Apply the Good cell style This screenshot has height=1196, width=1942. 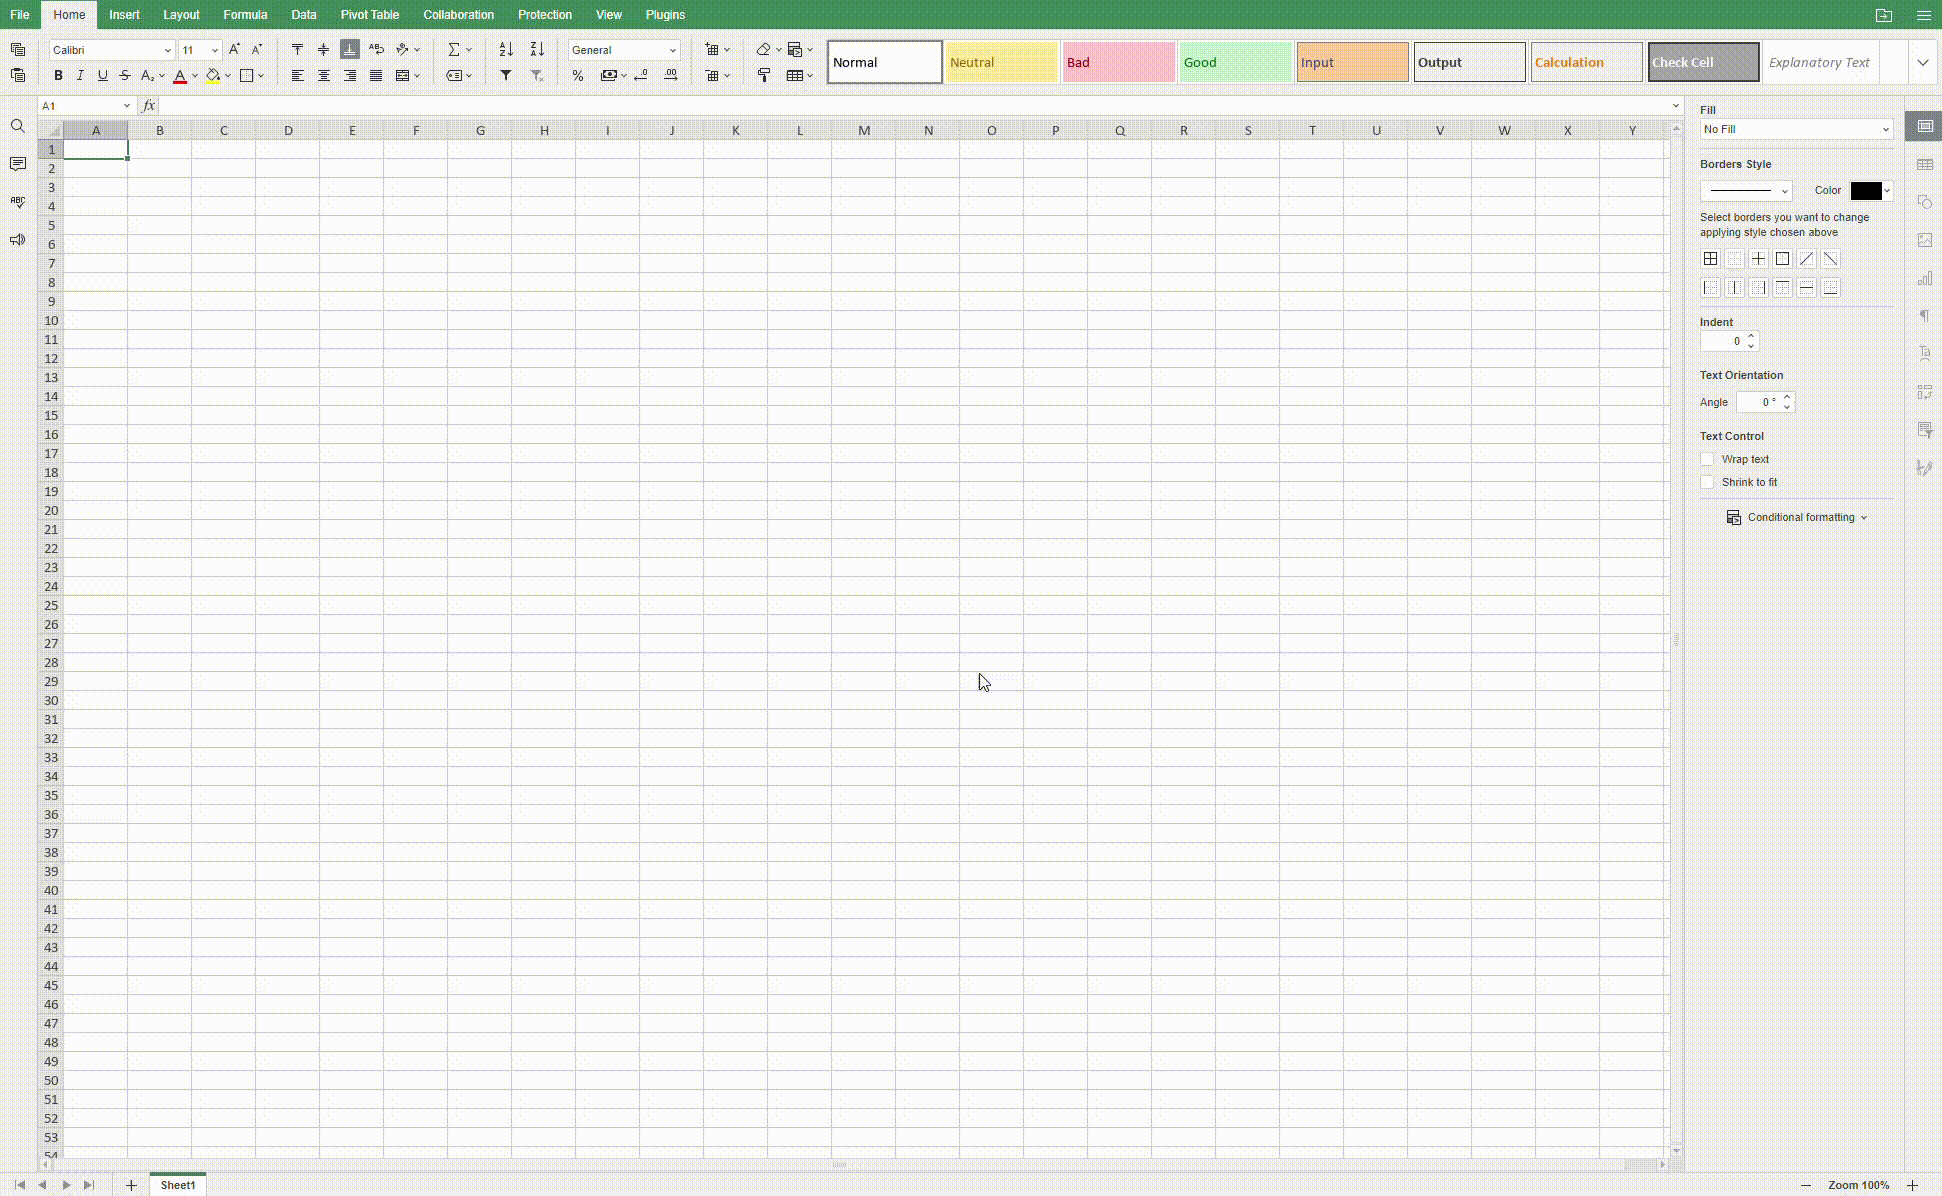[1235, 62]
